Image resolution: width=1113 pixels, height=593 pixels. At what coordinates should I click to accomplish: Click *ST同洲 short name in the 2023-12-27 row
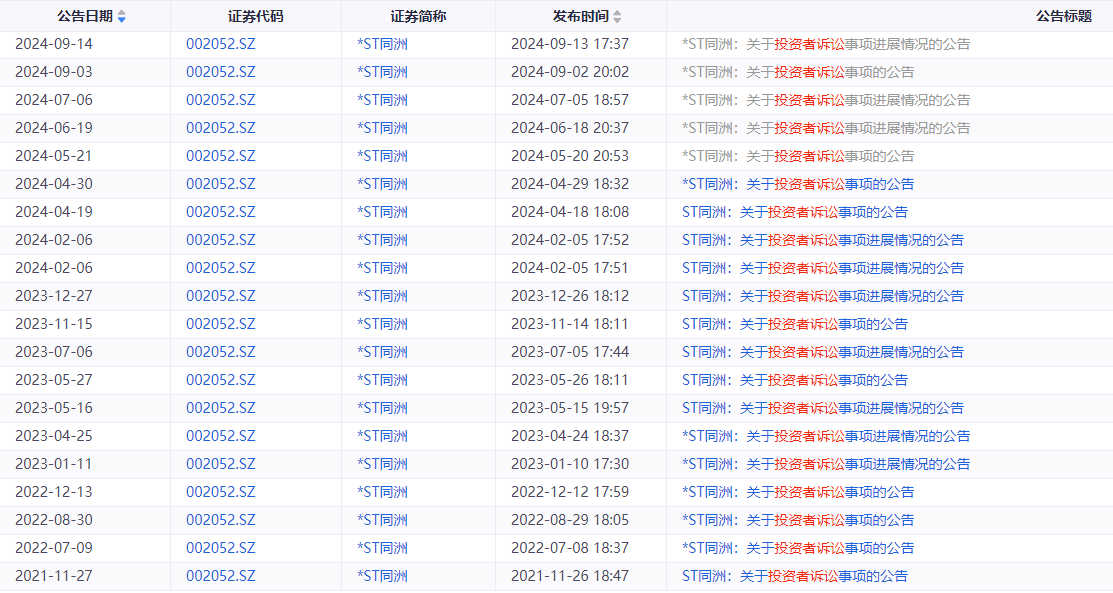[x=382, y=296]
